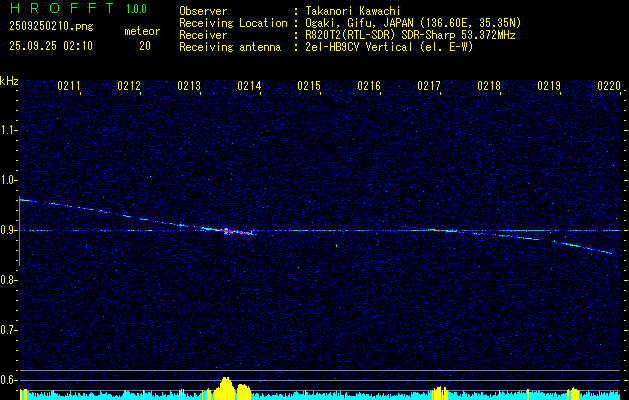Click the meteor count label

click(142, 31)
